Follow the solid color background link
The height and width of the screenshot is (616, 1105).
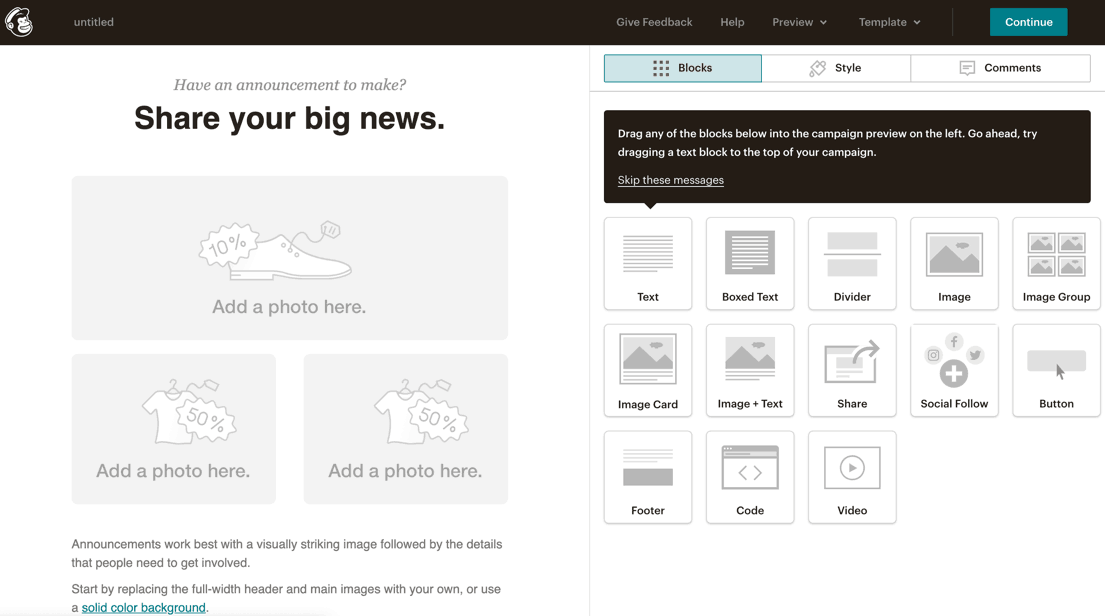(x=144, y=608)
